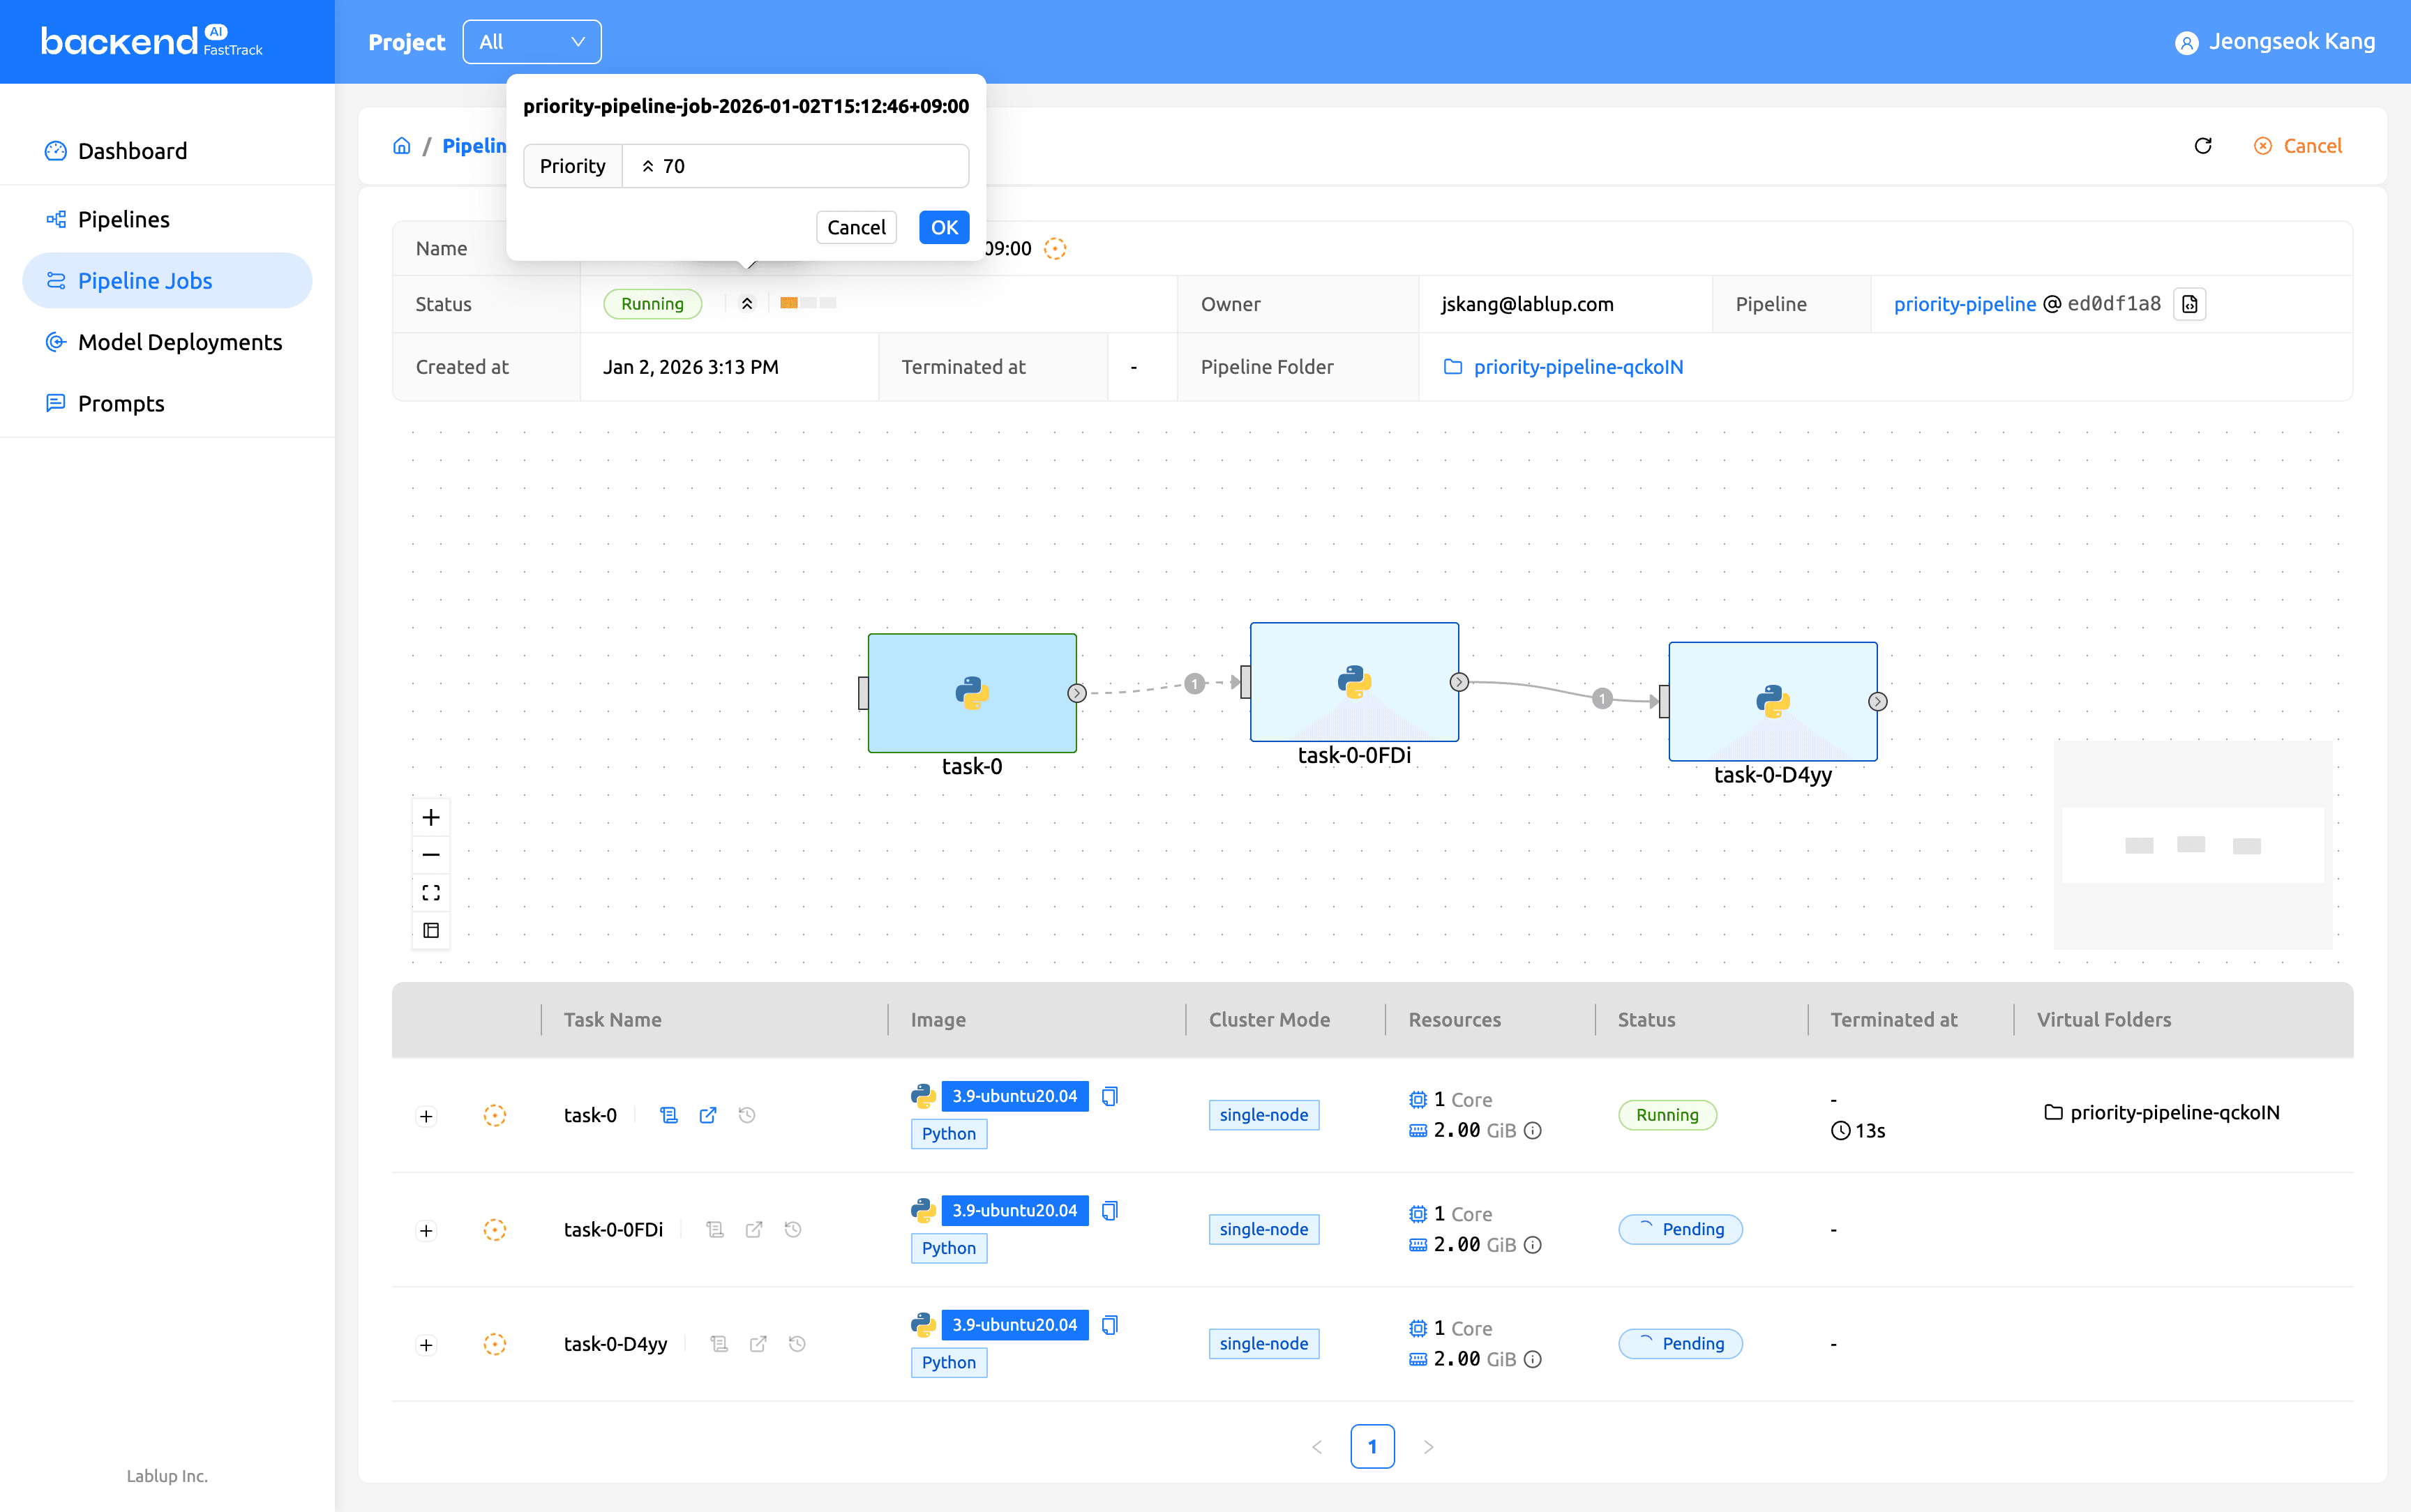Open the Project dropdown
The height and width of the screenshot is (1512, 2411).
pyautogui.click(x=531, y=42)
